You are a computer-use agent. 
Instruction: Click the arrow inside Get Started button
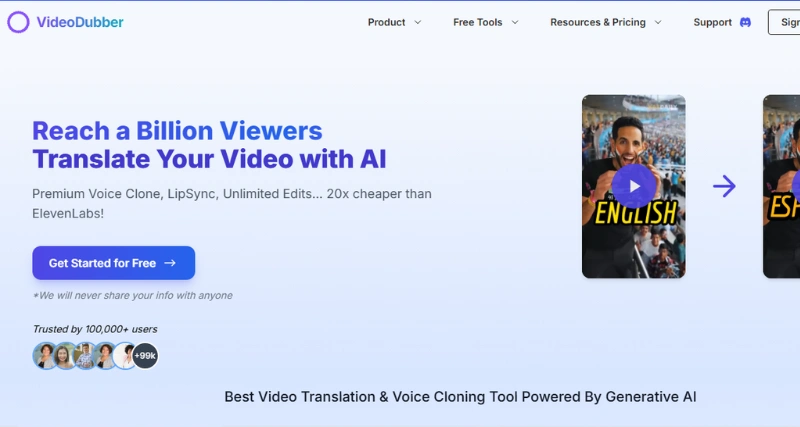(170, 263)
